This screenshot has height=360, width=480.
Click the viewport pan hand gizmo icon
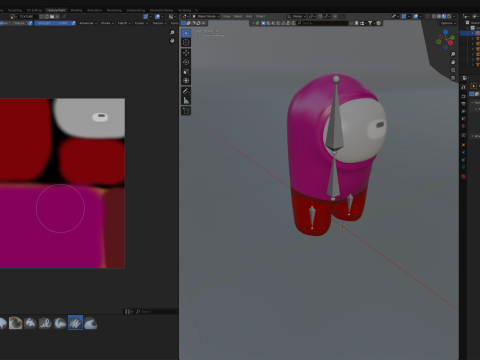pos(453,62)
